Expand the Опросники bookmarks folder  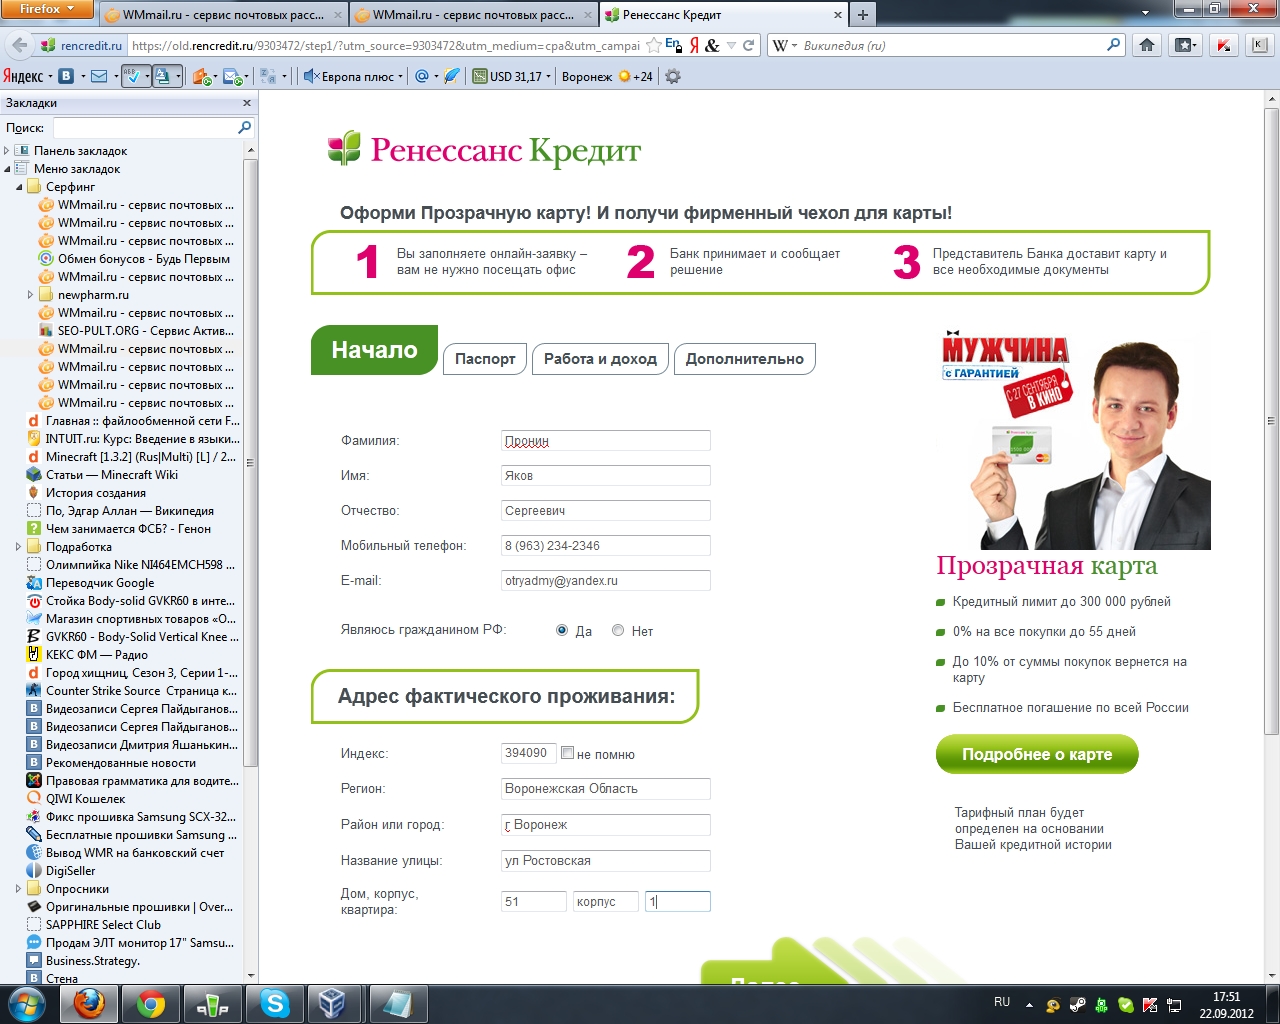tap(19, 889)
